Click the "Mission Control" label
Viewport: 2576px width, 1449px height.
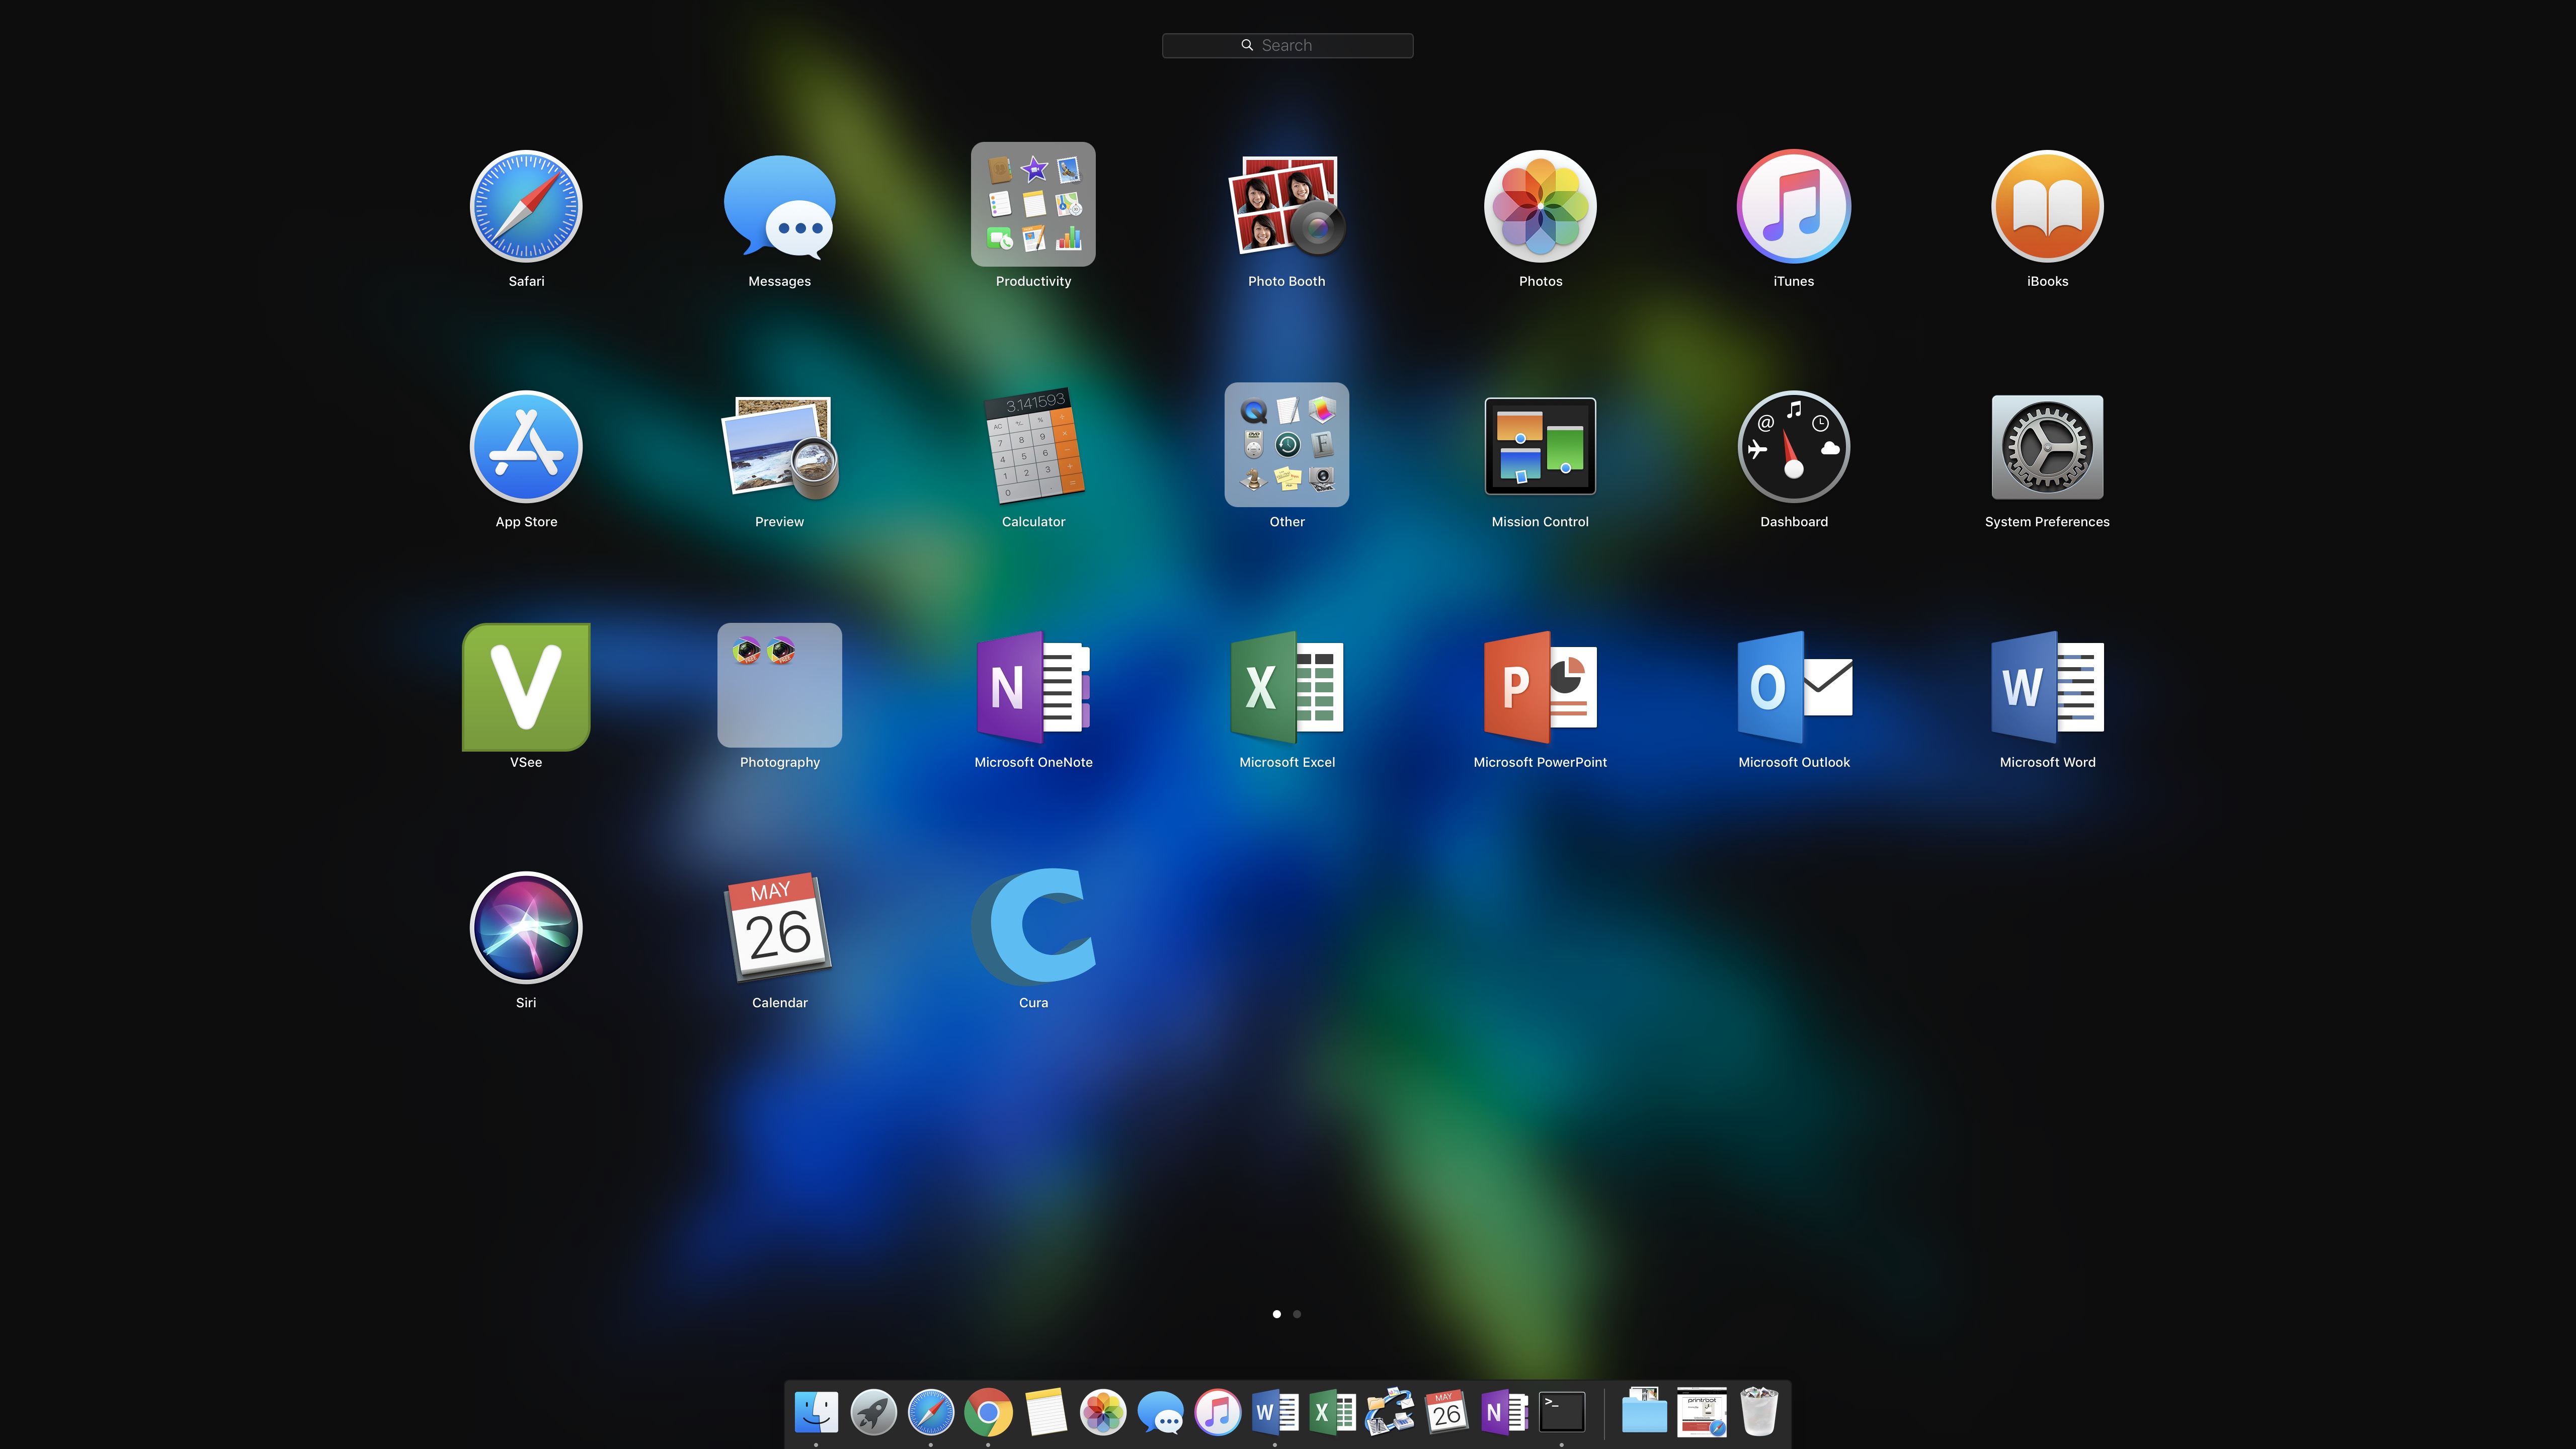click(1540, 522)
